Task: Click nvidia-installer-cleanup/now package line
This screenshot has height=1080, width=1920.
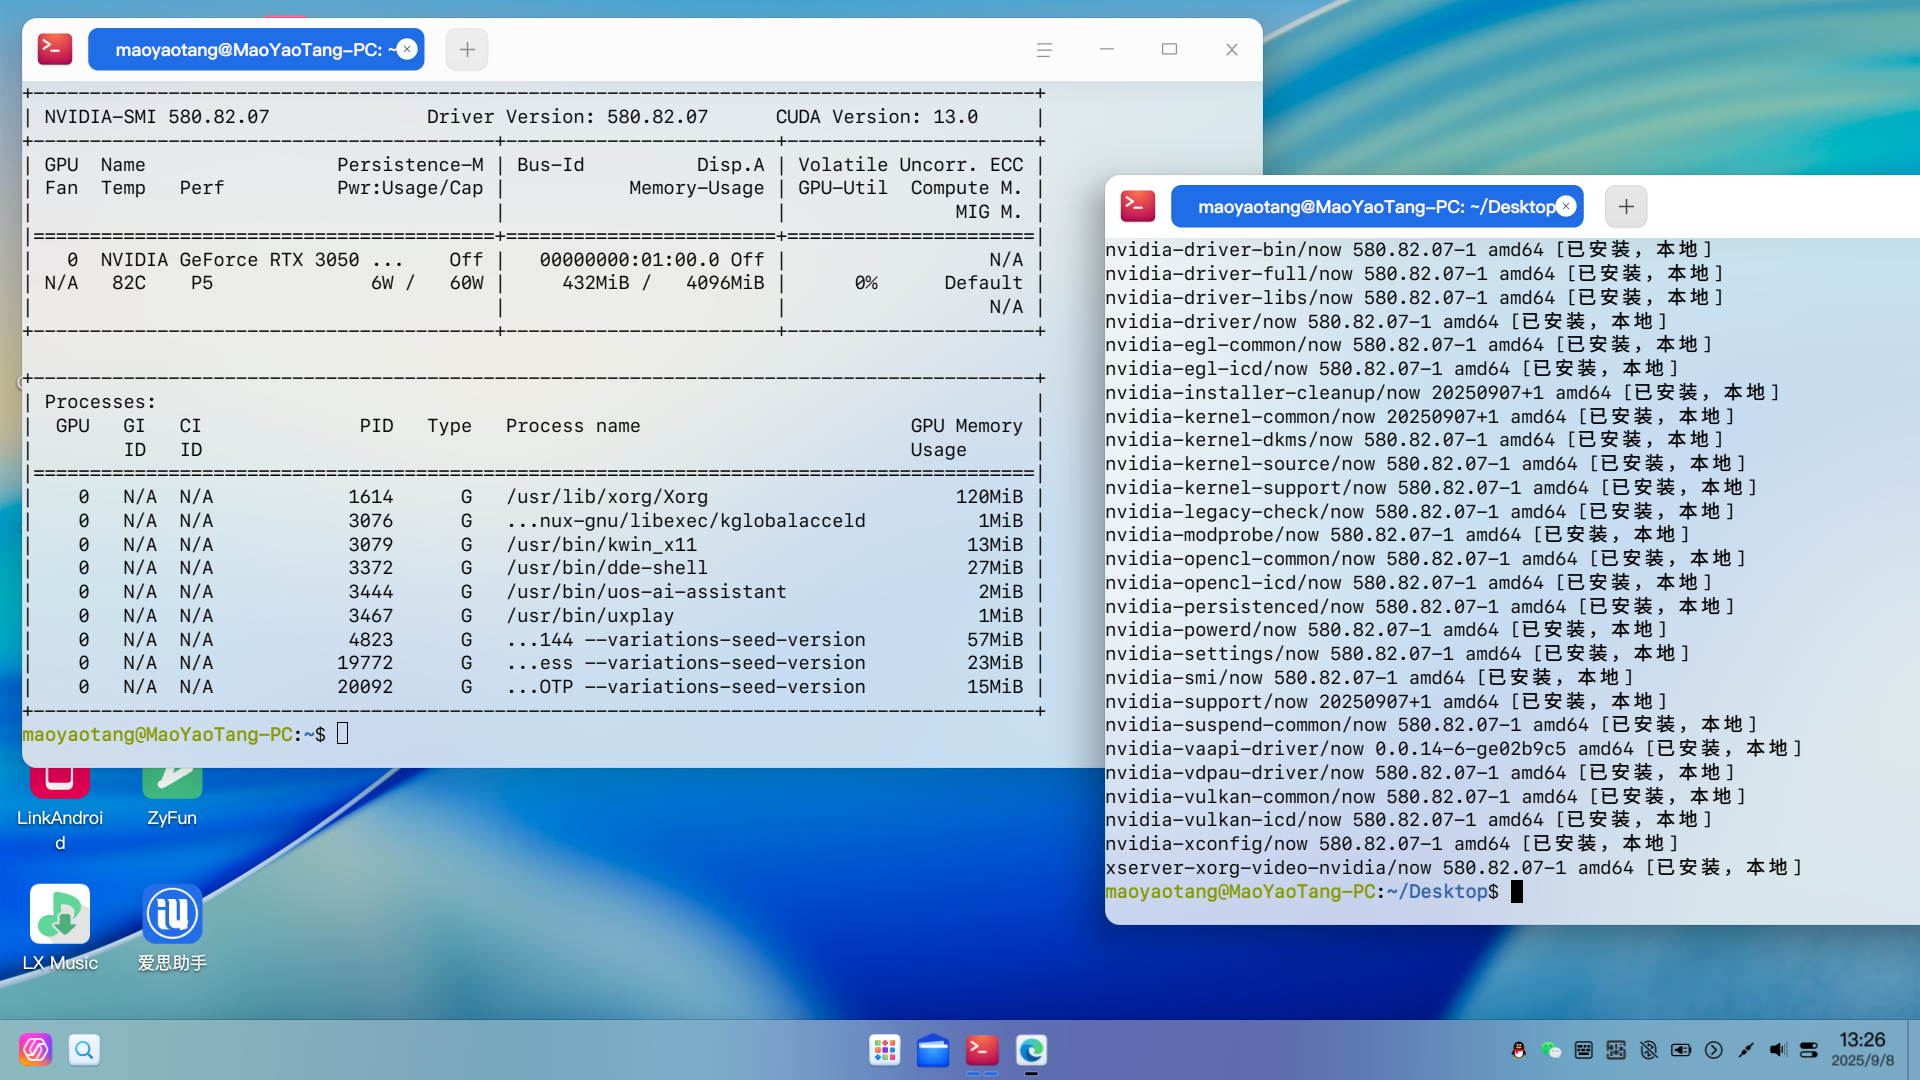Action: [x=1442, y=393]
